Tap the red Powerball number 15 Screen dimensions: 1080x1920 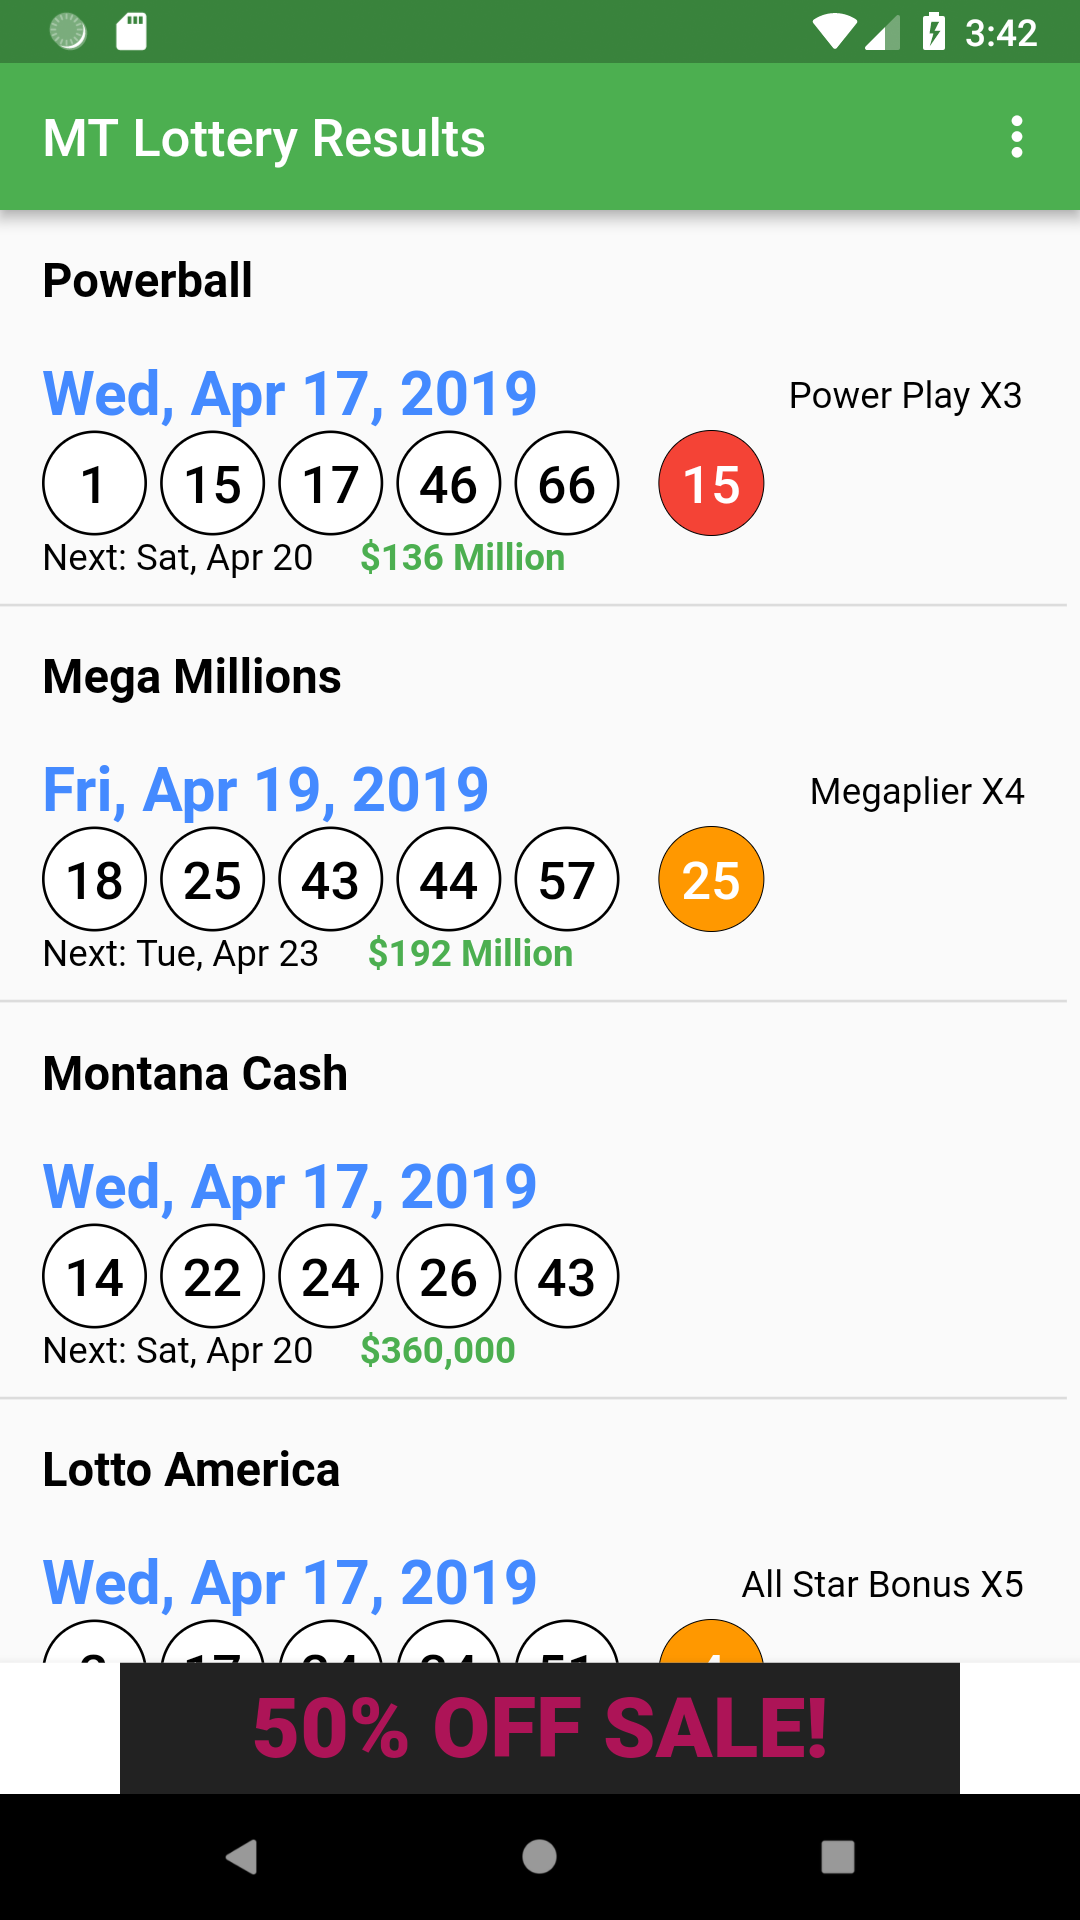(711, 484)
